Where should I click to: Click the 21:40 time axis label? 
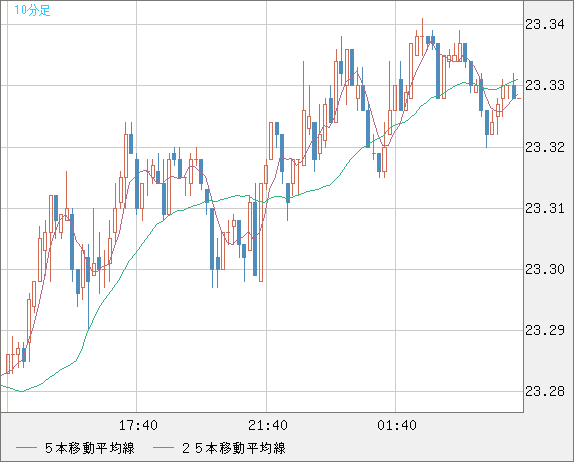(x=268, y=425)
